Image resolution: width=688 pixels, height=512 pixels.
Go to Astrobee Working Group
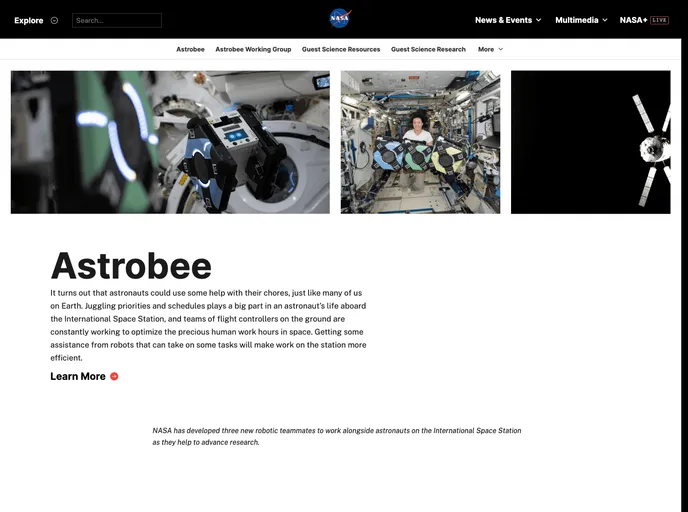(253, 49)
